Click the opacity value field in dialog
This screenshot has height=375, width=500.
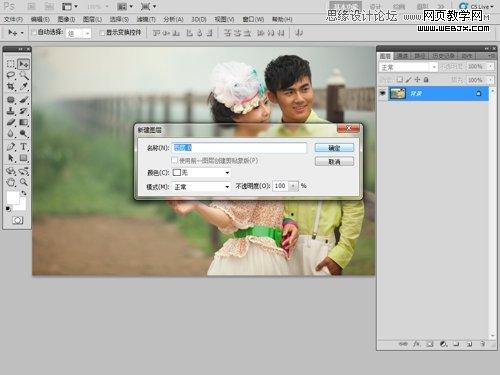click(281, 186)
